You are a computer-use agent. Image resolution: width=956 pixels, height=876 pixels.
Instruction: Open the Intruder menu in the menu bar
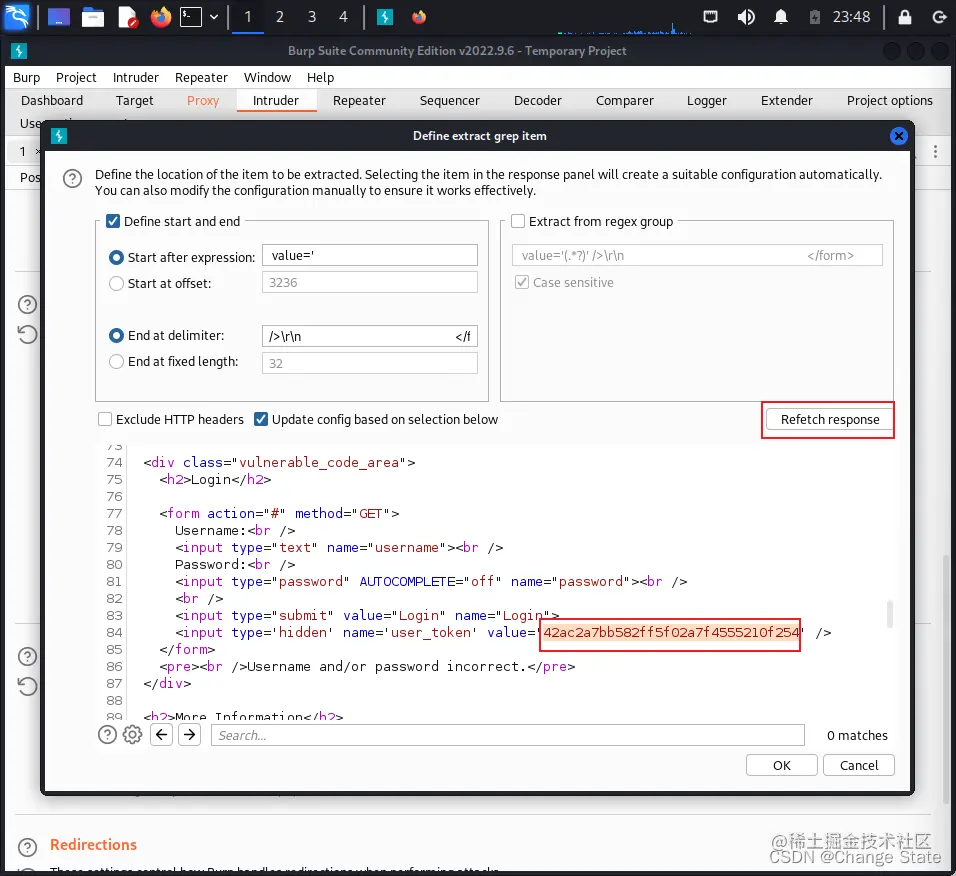tap(135, 77)
